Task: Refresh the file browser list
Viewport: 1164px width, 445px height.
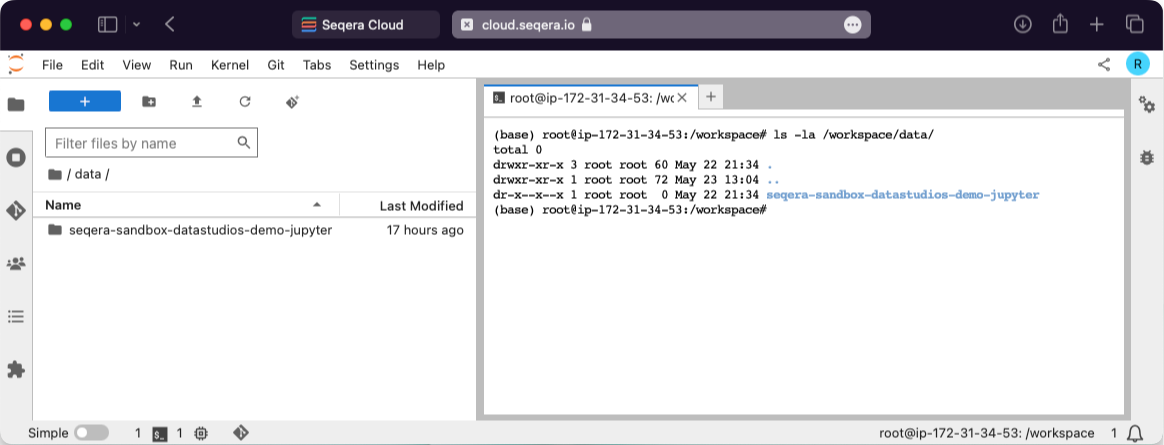Action: point(245,102)
